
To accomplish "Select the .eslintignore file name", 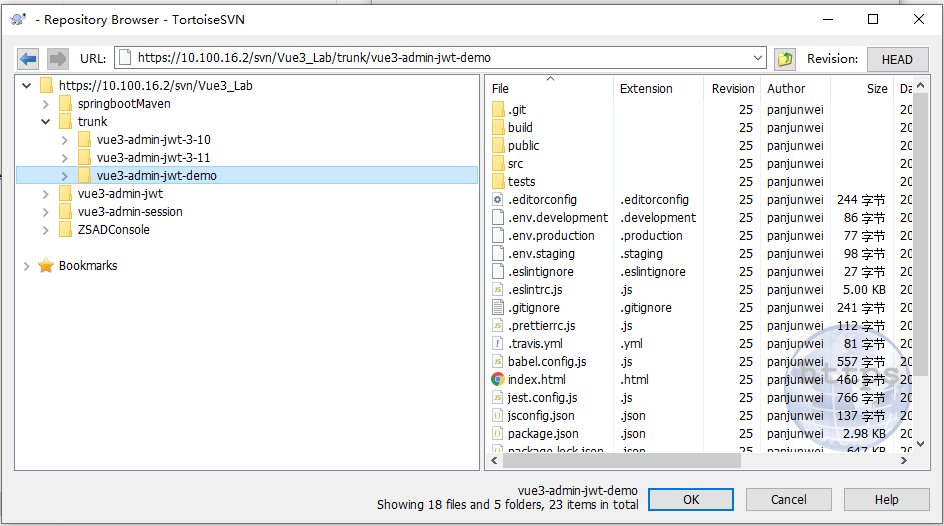I will coord(540,271).
